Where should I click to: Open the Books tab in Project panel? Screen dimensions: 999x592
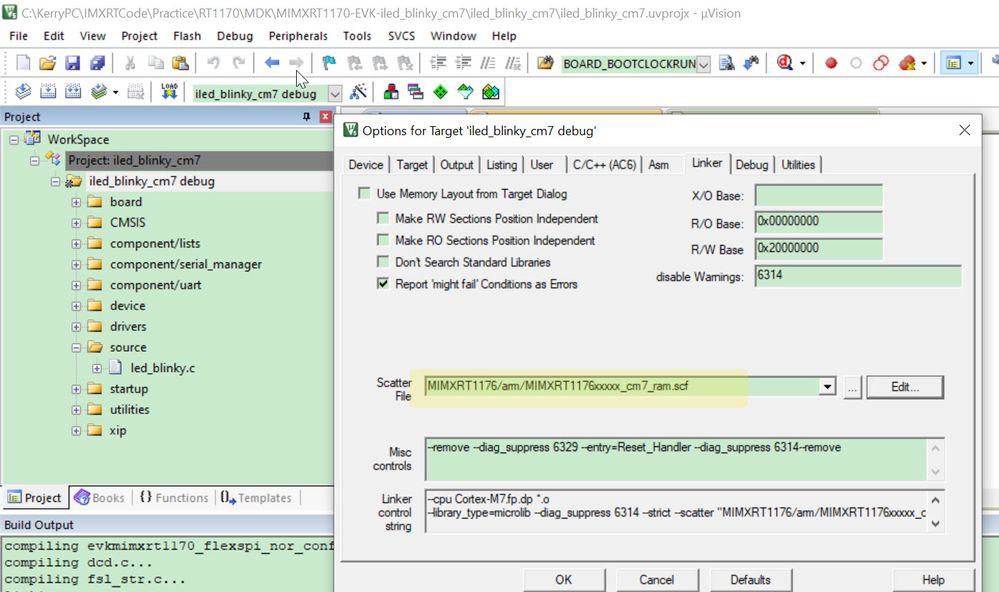pyautogui.click(x=99, y=498)
